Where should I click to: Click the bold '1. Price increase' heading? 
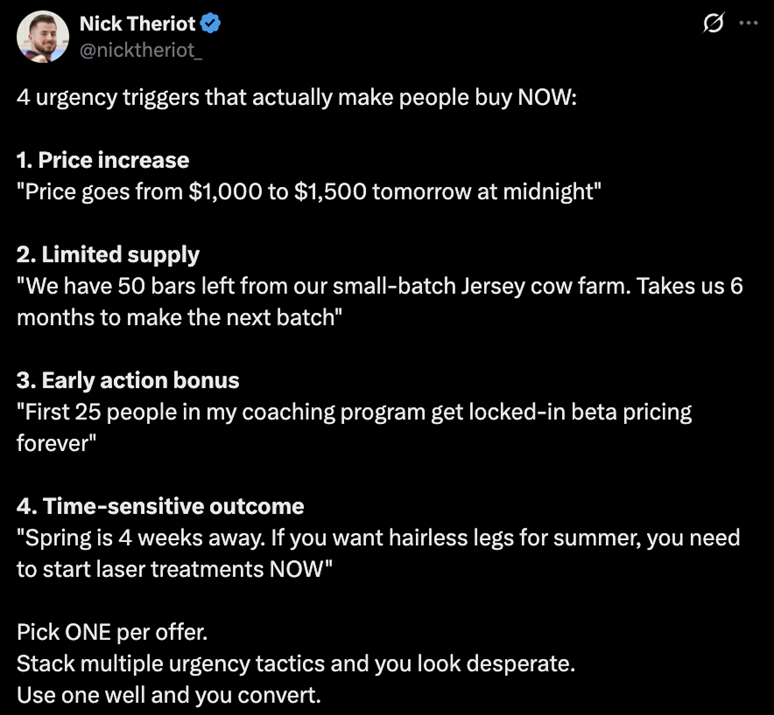[103, 160]
